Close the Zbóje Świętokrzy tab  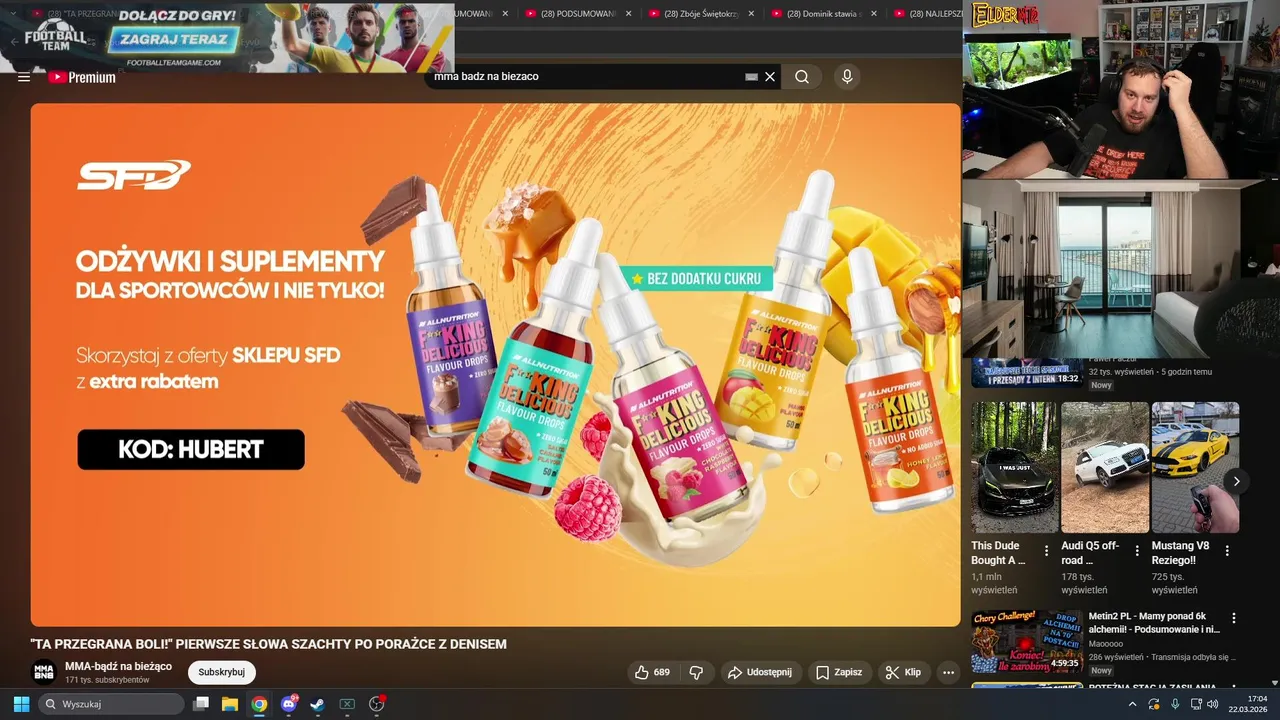click(752, 14)
